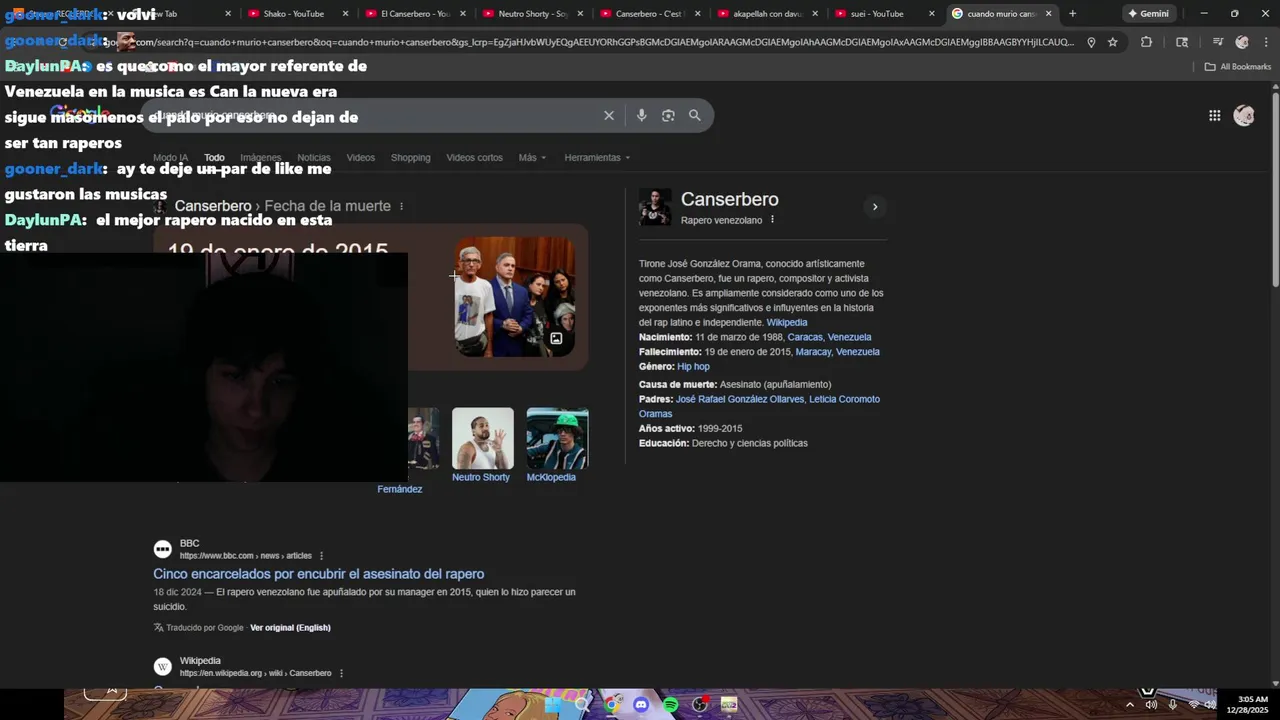Show hidden system tray icons
Viewport: 1280px width, 720px height.
1130,705
